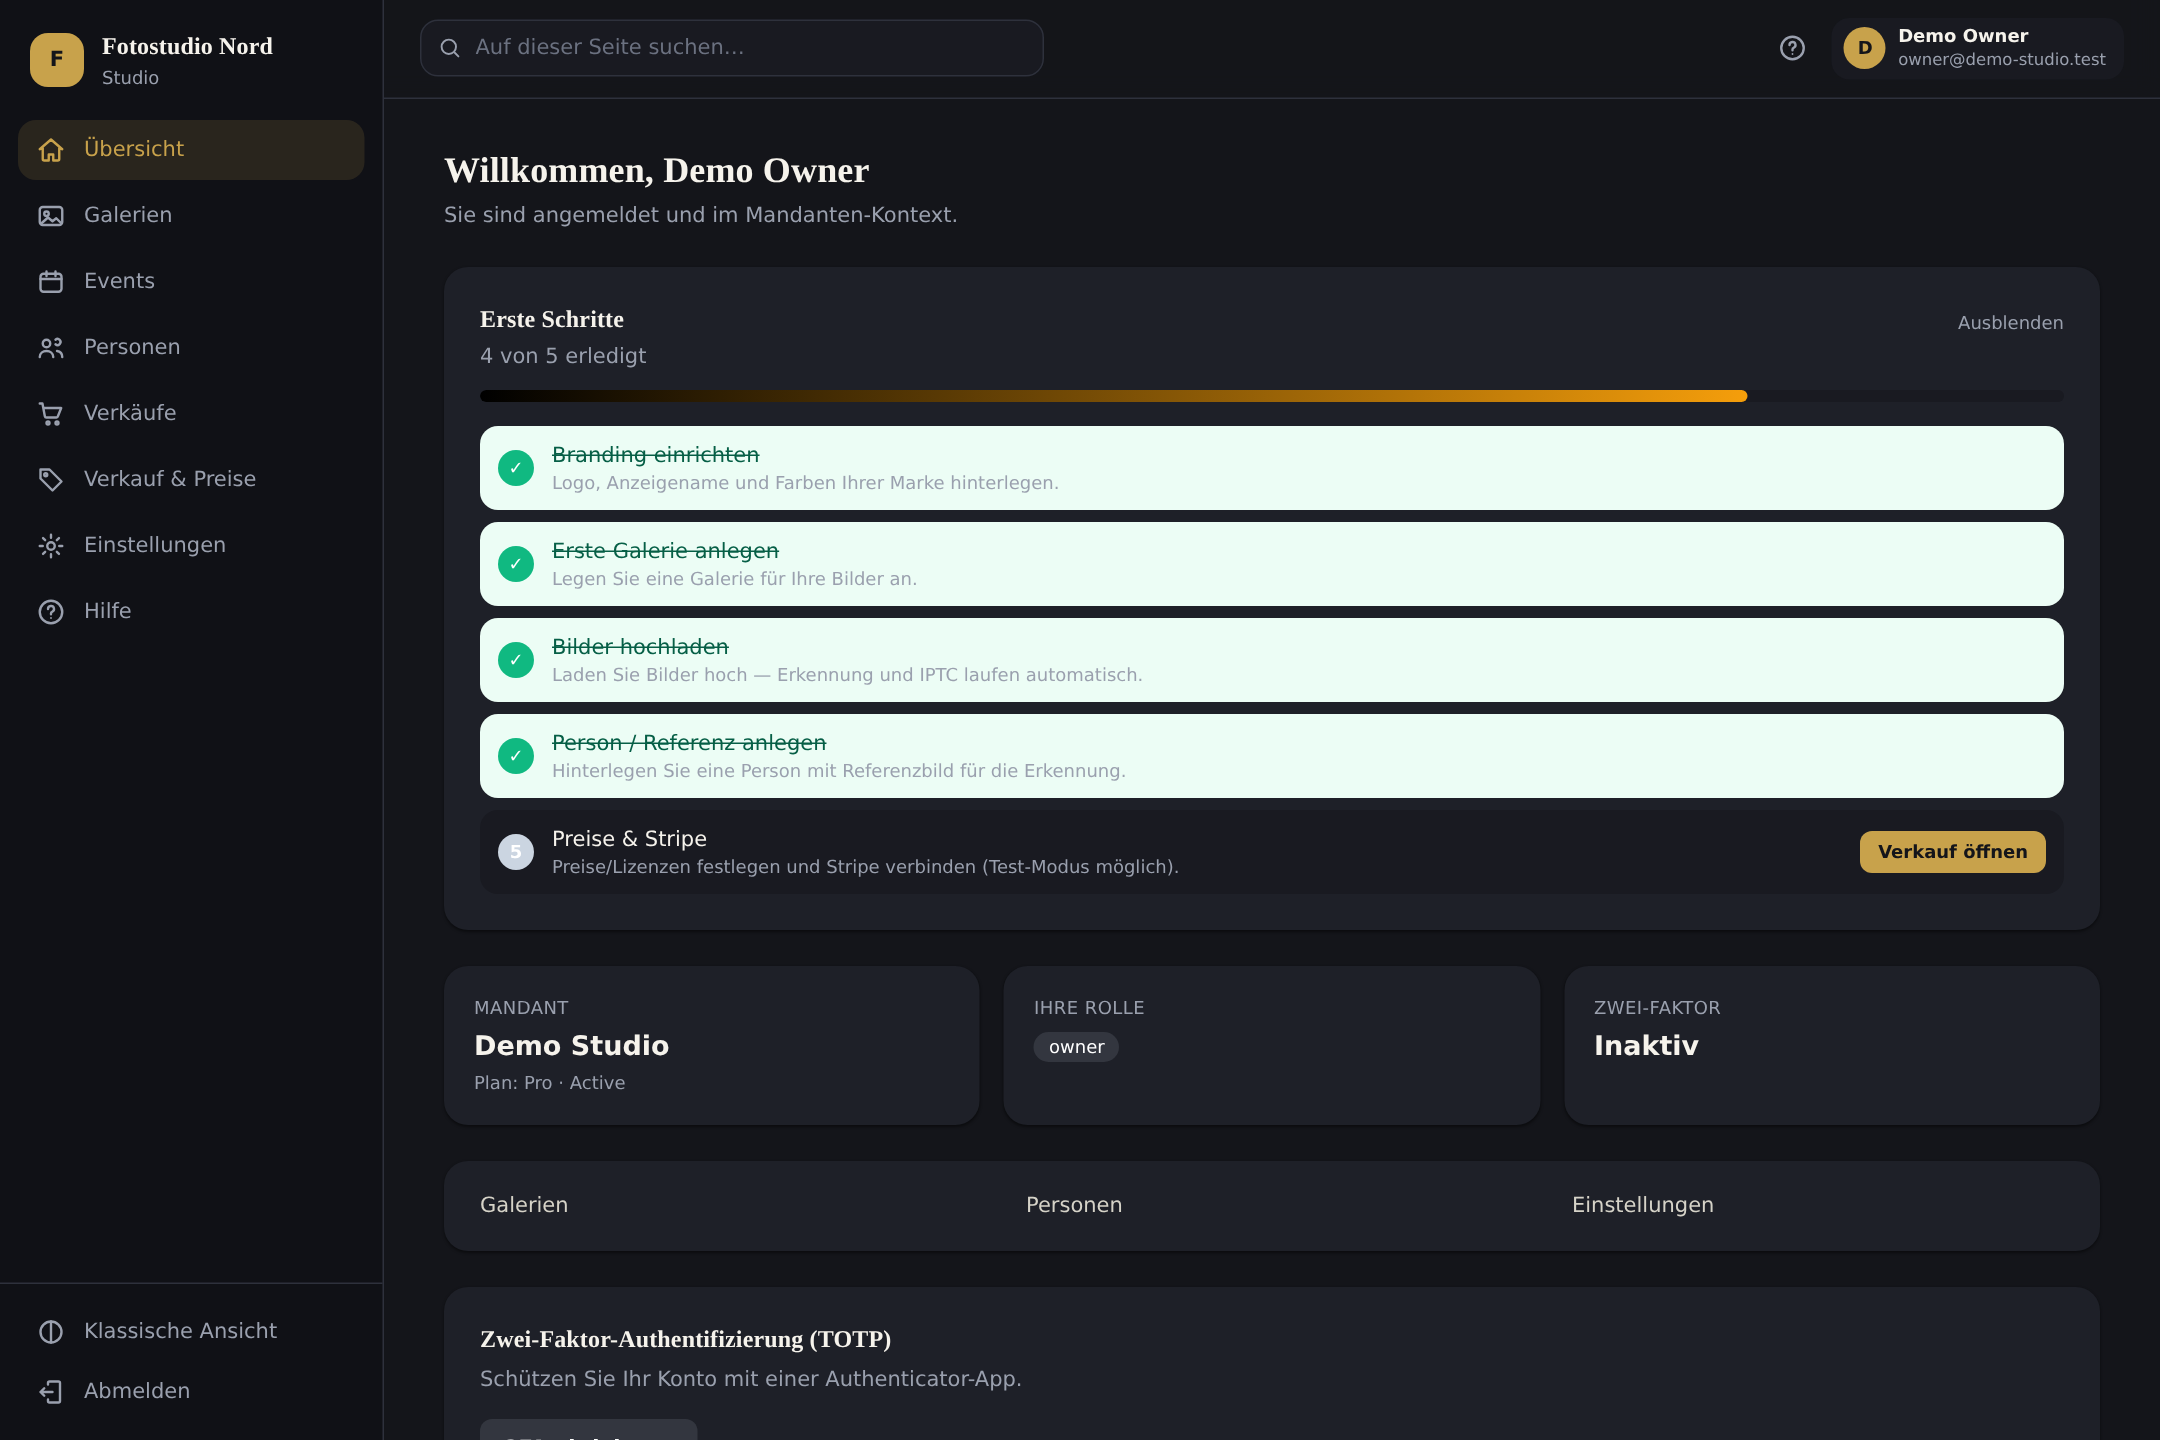Open Verkauf & Preise in the sidebar

coord(191,480)
